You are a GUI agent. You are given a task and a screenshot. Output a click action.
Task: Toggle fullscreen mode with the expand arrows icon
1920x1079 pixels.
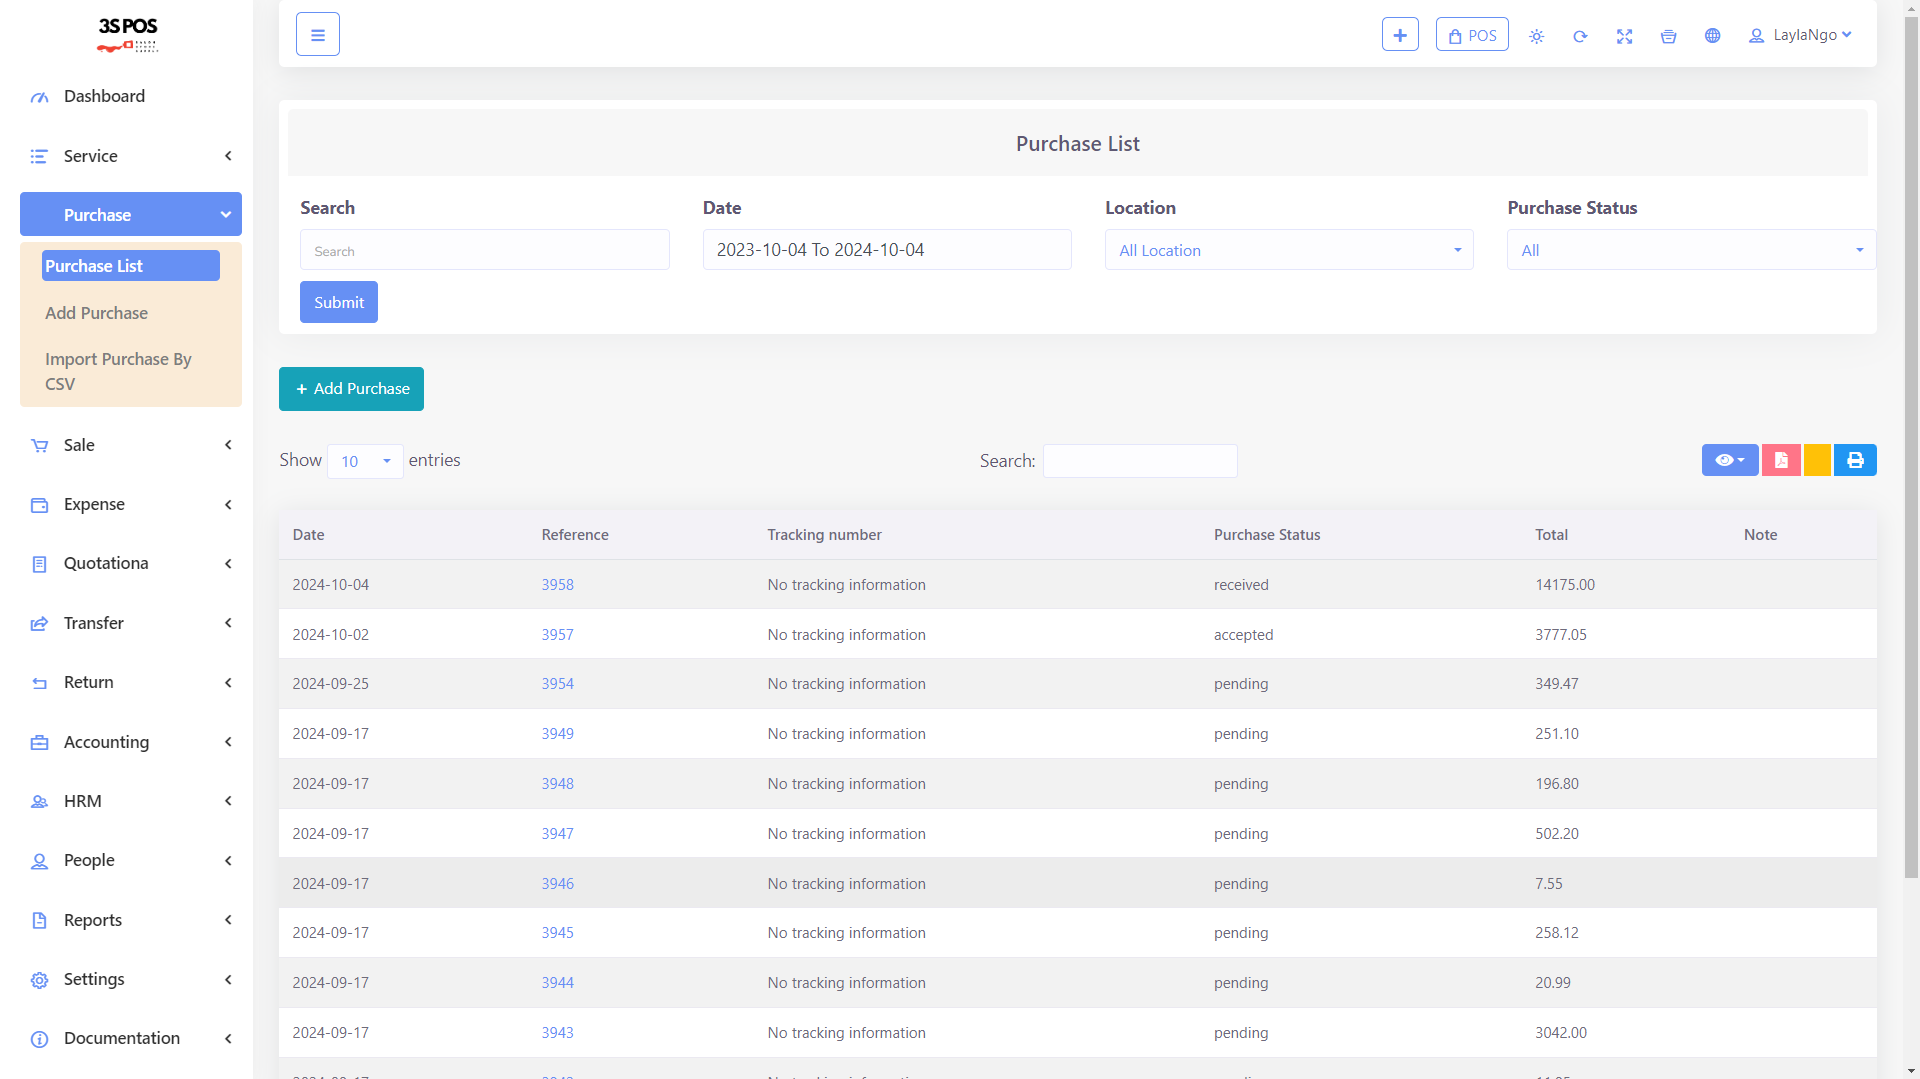click(x=1624, y=37)
